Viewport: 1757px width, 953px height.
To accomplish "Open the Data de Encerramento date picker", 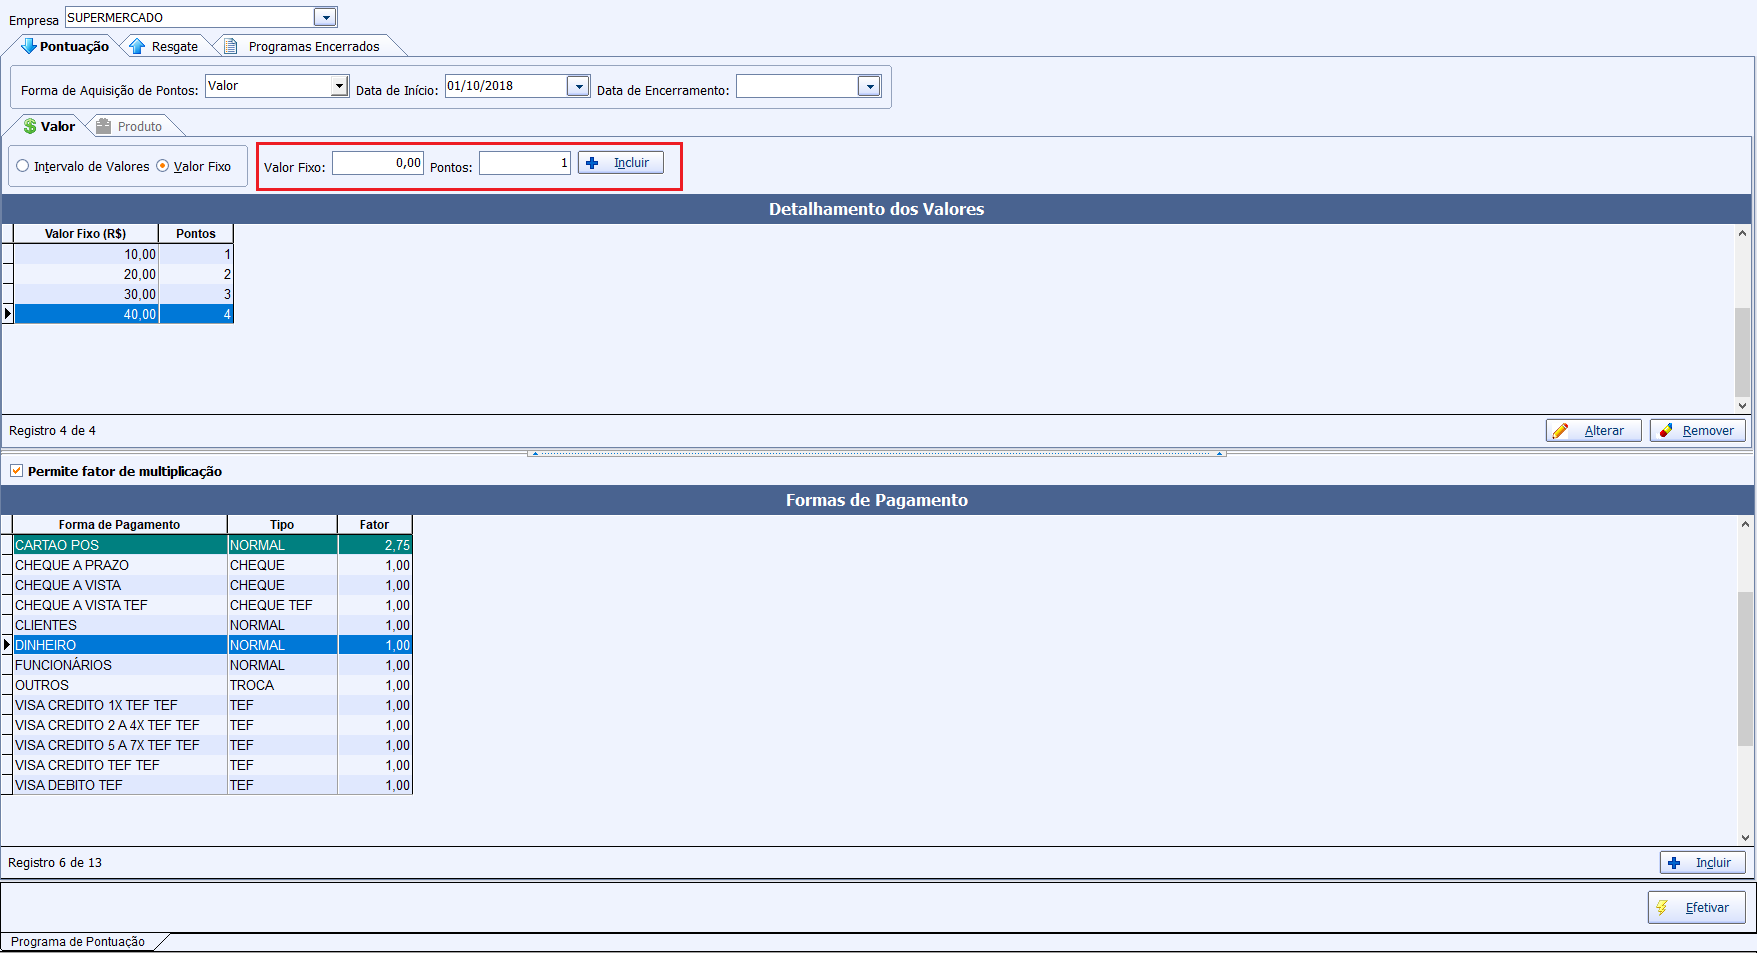I will pyautogui.click(x=869, y=87).
